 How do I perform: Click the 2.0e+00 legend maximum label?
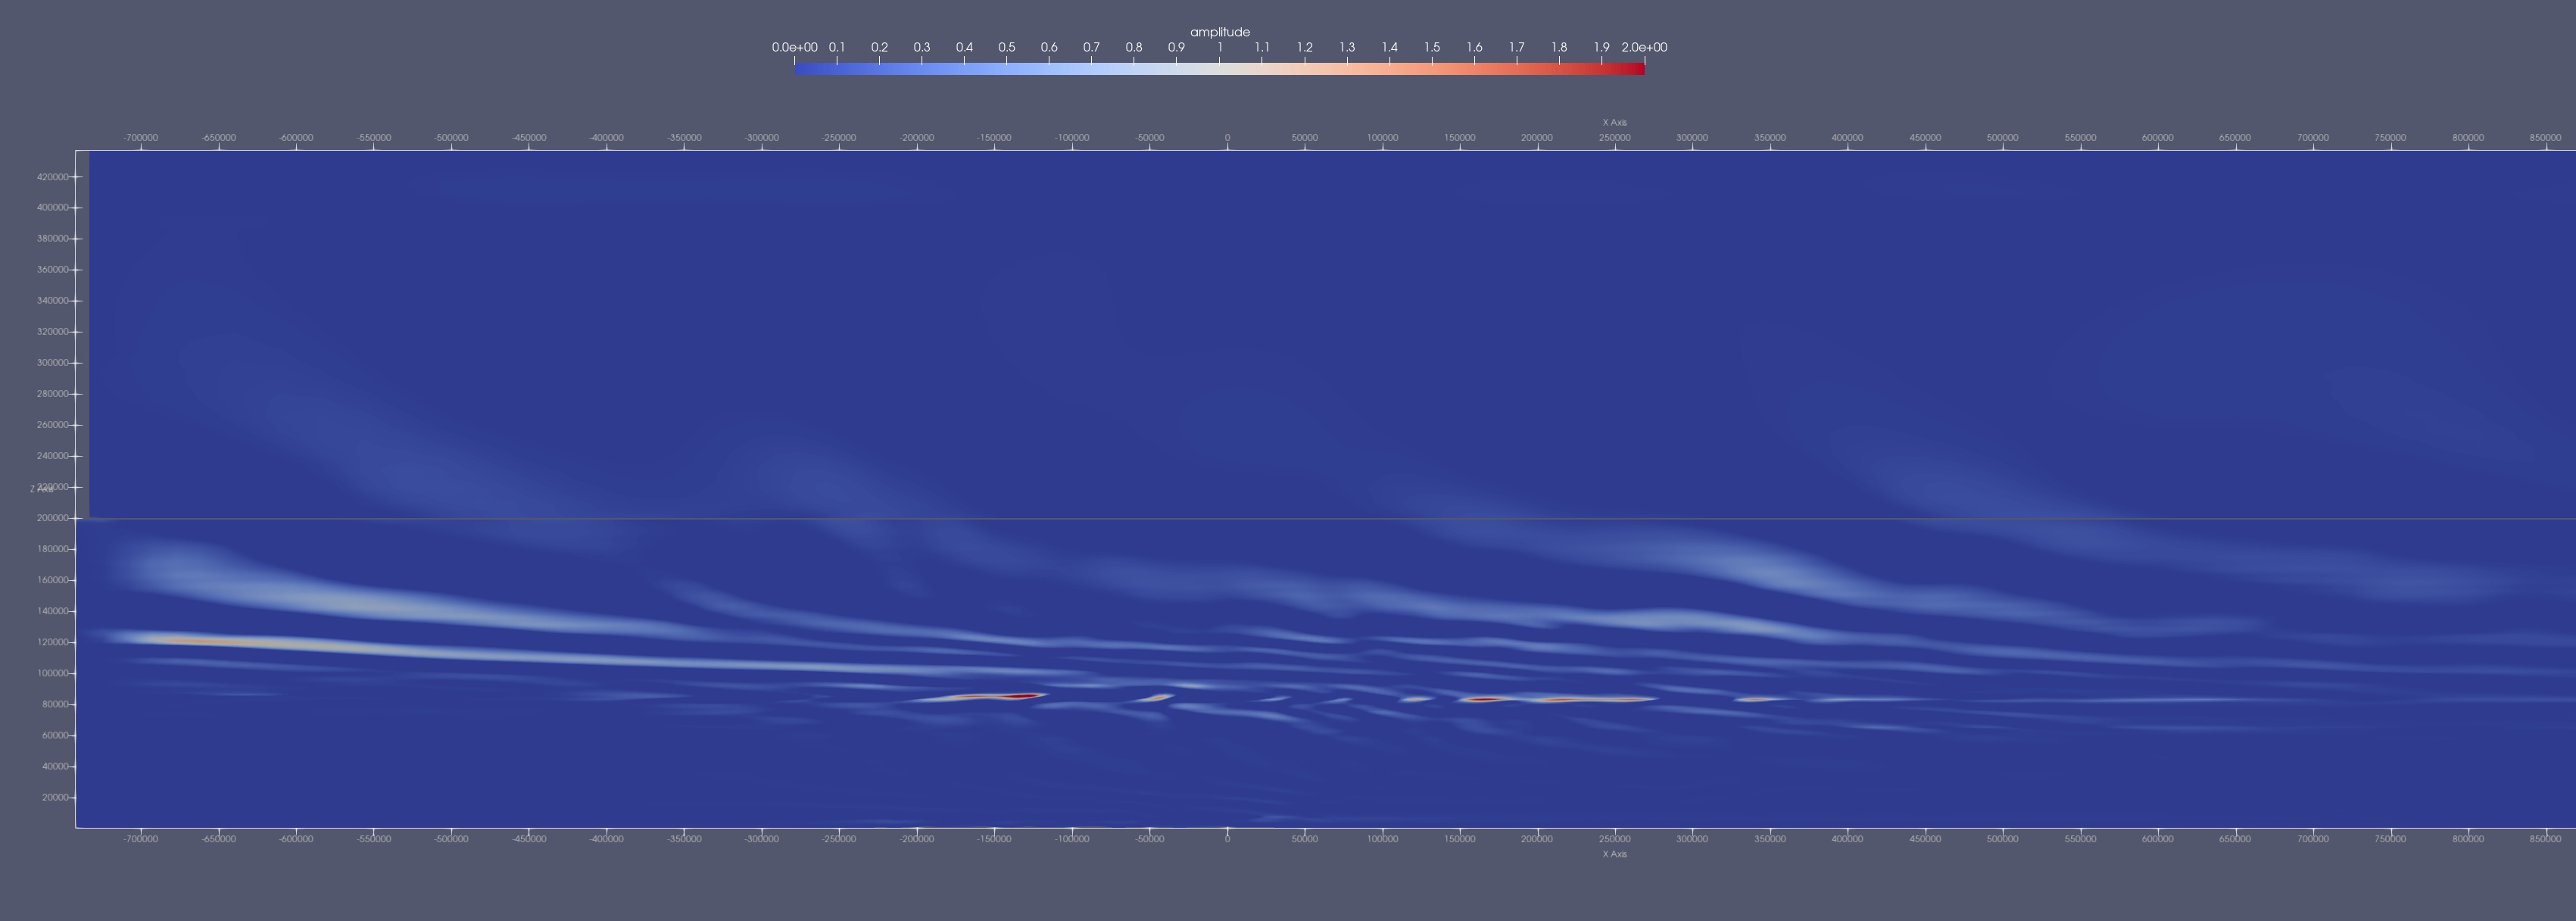(x=1645, y=47)
